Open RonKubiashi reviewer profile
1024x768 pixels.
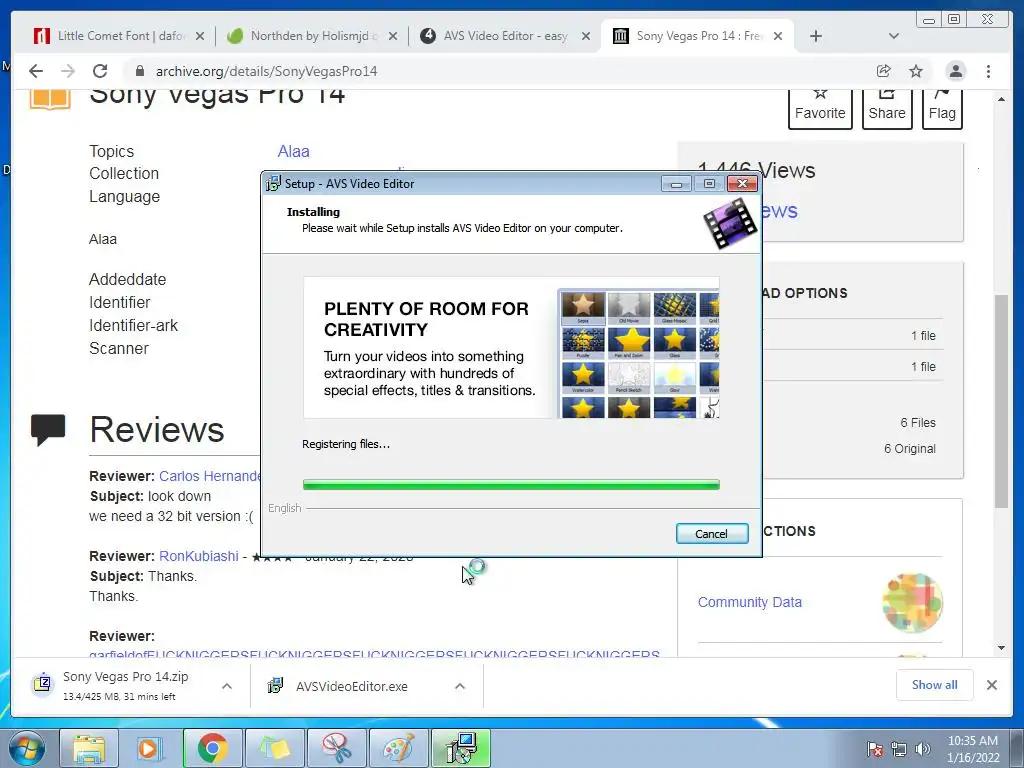(199, 556)
